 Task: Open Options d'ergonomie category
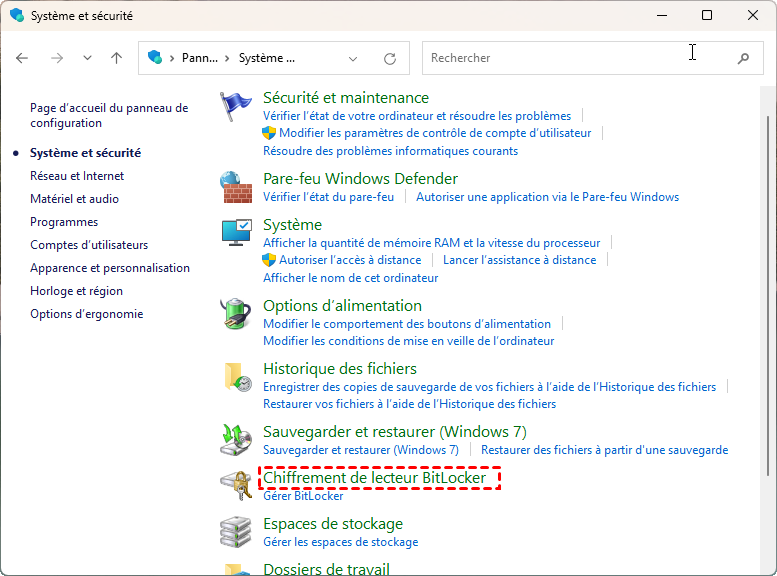86,314
